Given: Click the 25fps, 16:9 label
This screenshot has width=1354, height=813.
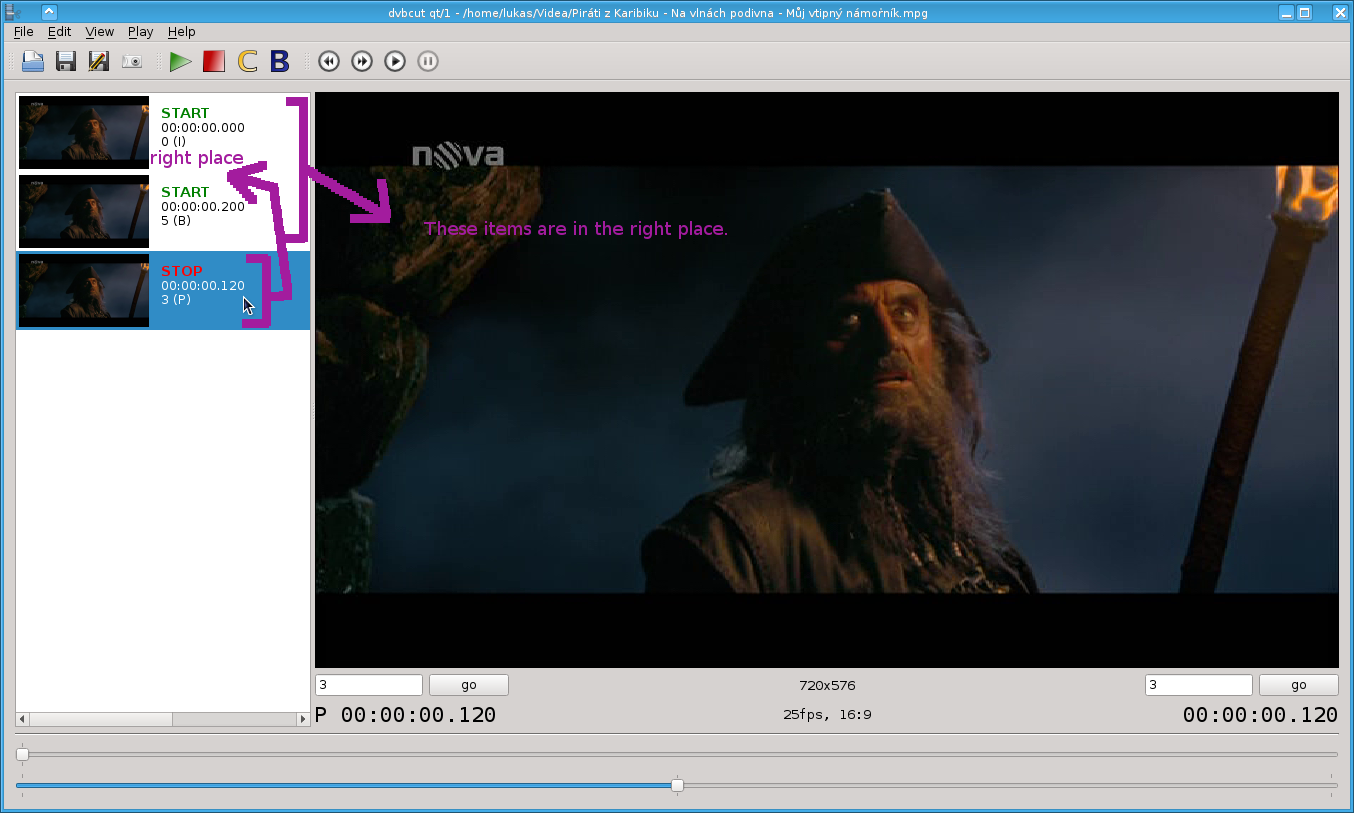Looking at the screenshot, I should [827, 714].
